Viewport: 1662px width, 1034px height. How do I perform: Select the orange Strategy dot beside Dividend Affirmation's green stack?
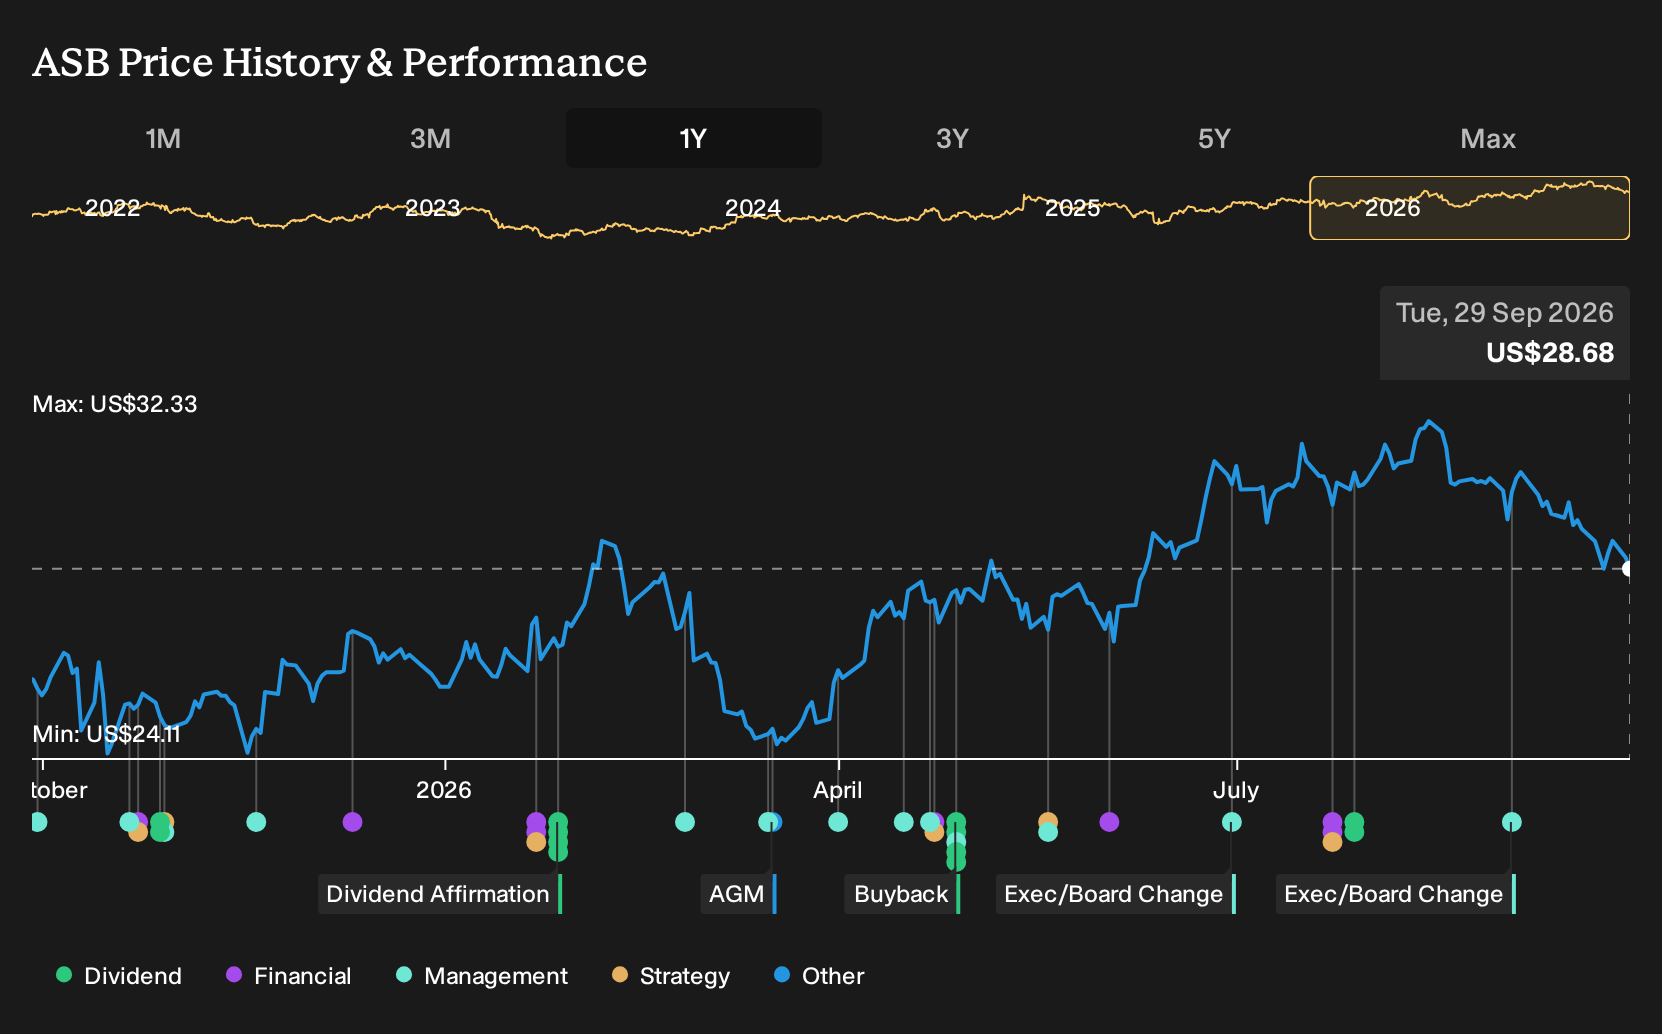(x=536, y=842)
